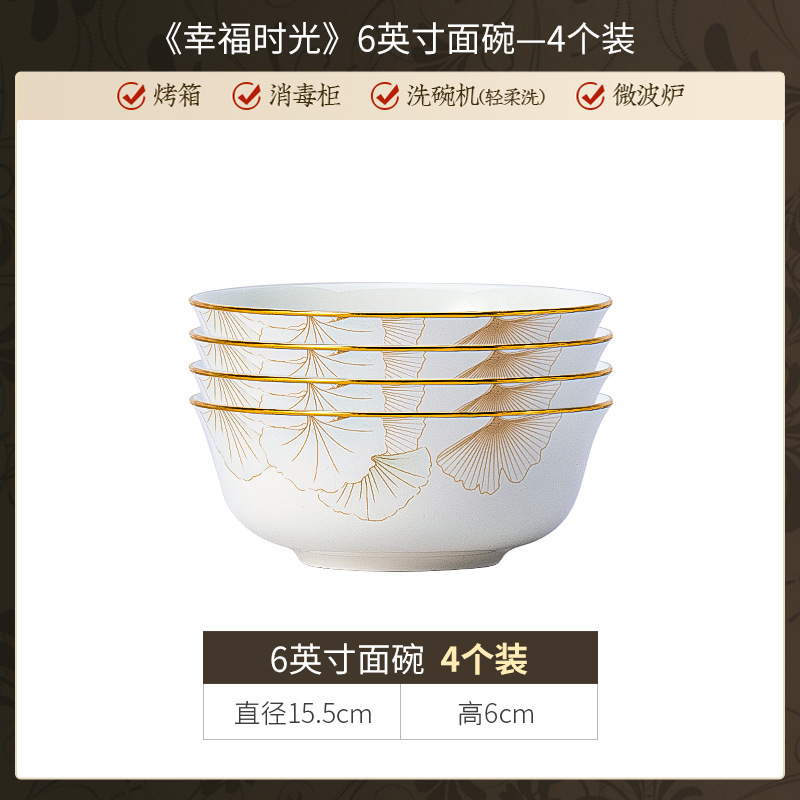Click the title 《幸福时光》6英寸面碗—4个装
800x800 pixels.
(399, 40)
